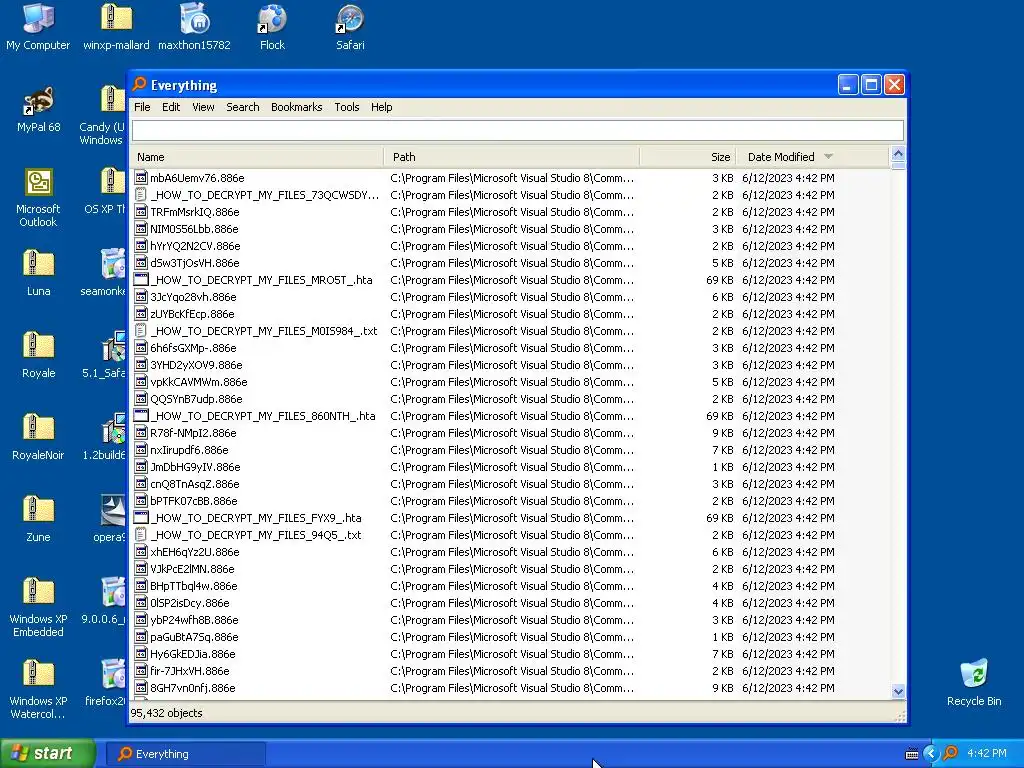The height and width of the screenshot is (768, 1024).
Task: Select file xhEH6qYz2U.886e
Action: (195, 552)
